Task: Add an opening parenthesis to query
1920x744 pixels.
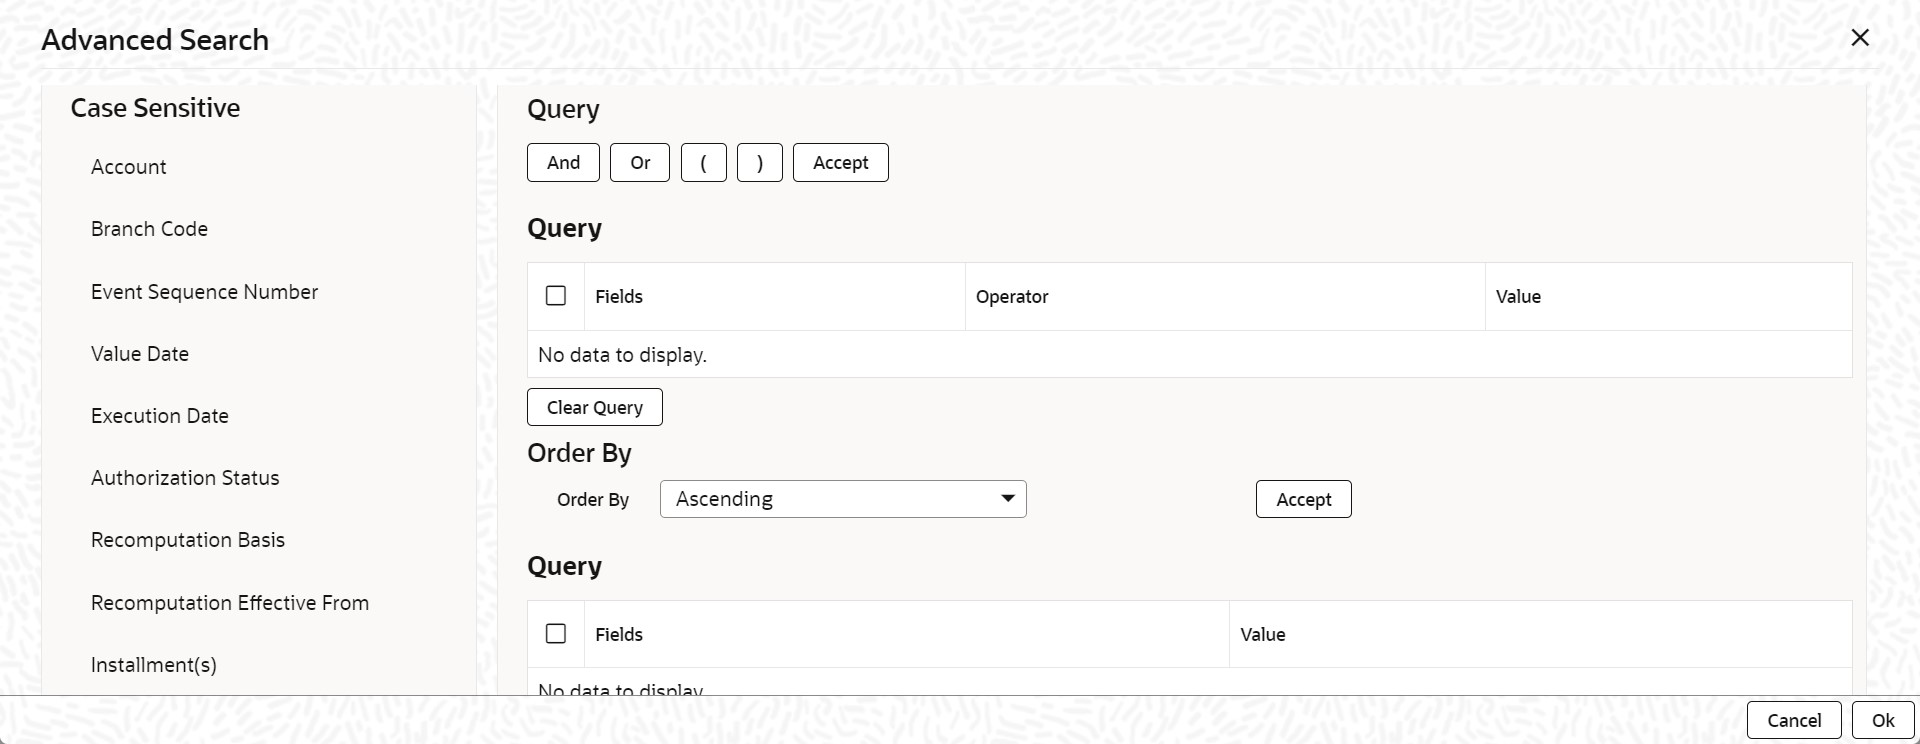Action: tap(704, 163)
